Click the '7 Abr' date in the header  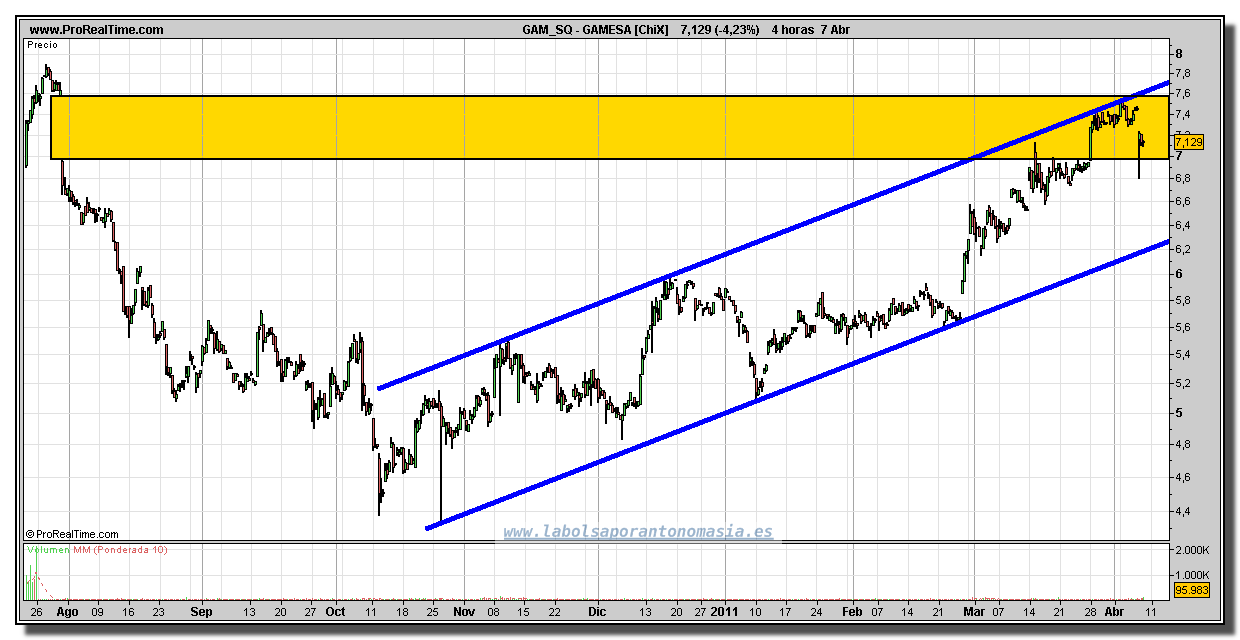(x=835, y=30)
